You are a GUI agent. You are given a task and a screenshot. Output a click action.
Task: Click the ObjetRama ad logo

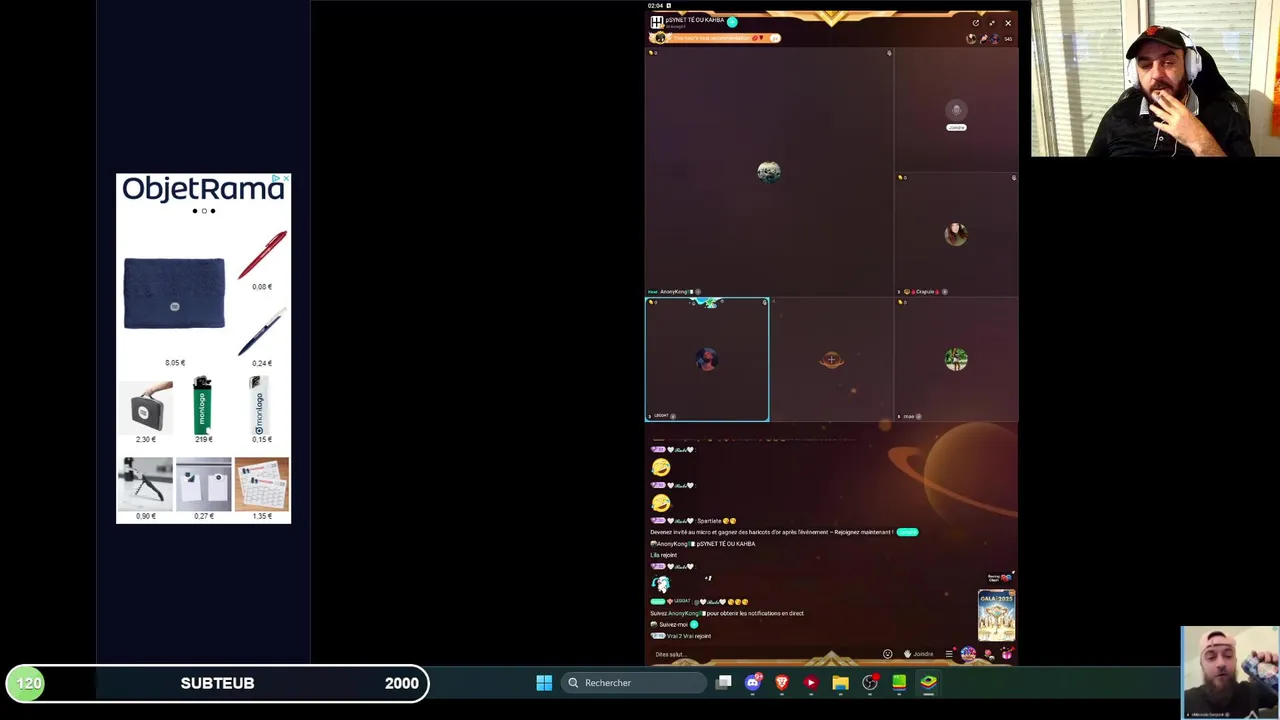point(203,189)
